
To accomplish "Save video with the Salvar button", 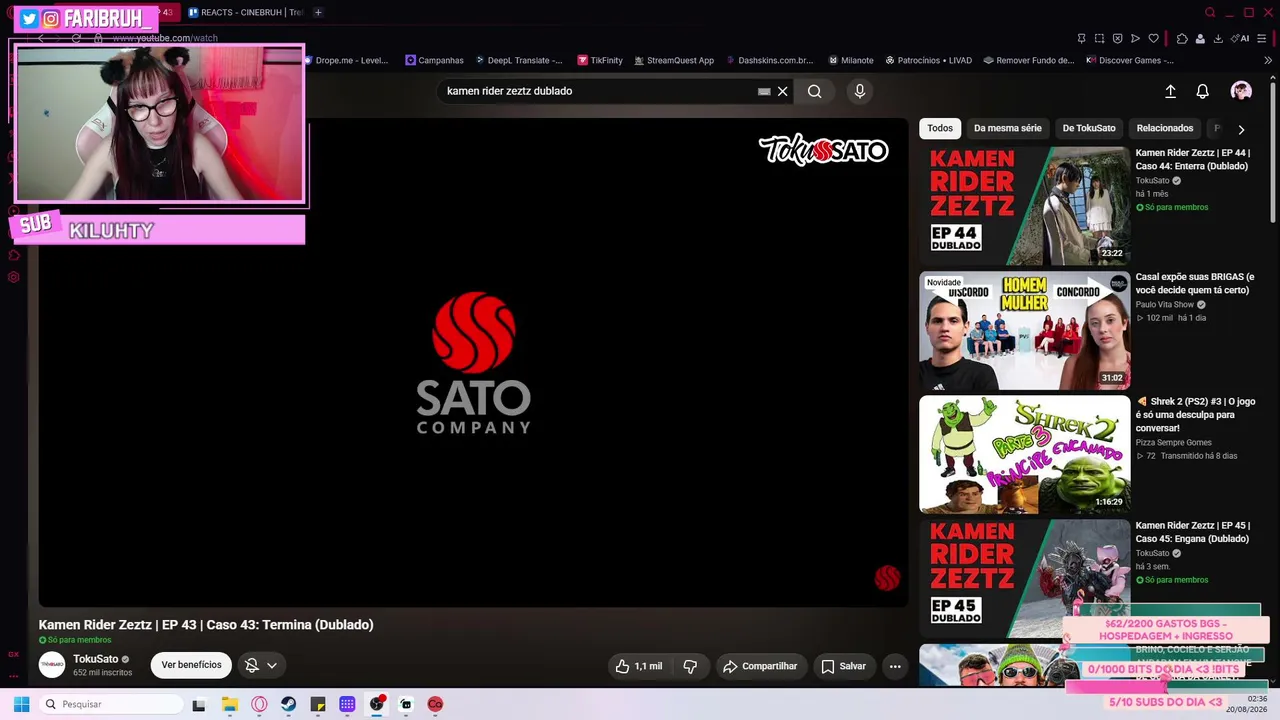I will tap(843, 666).
